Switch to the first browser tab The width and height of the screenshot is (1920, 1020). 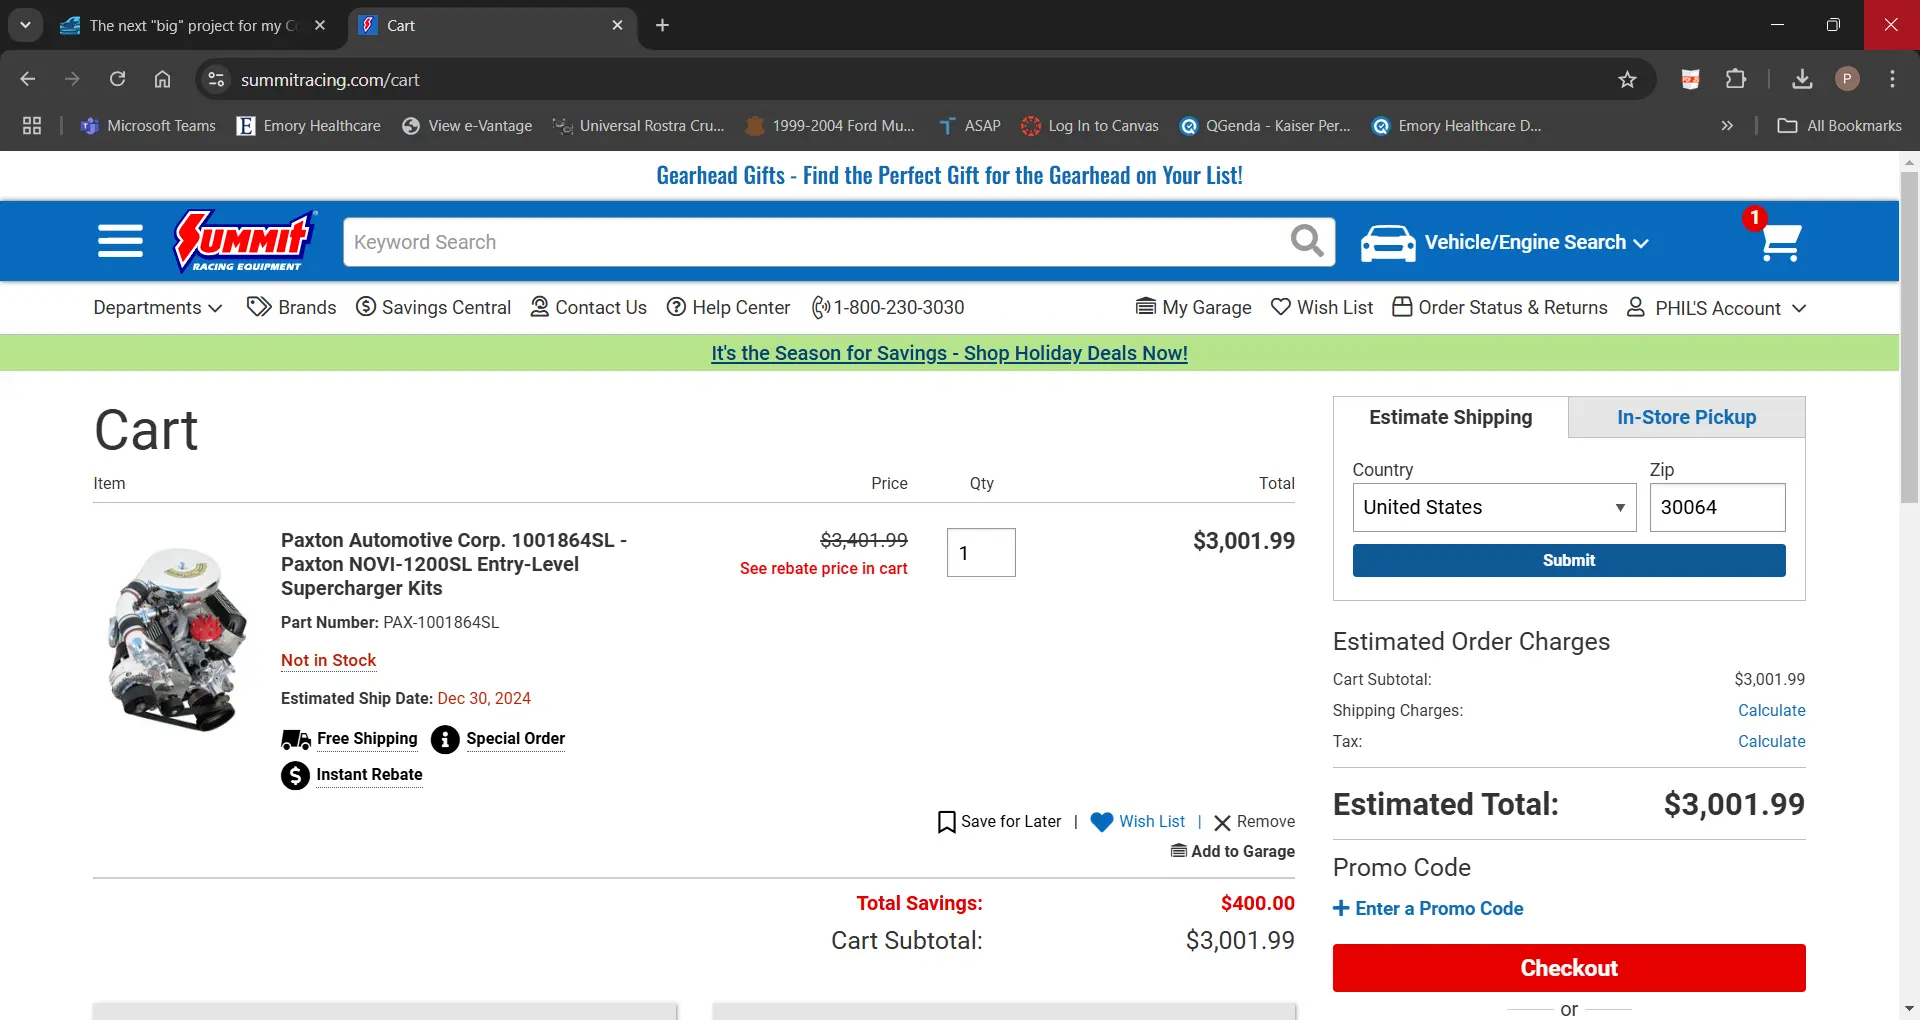pos(193,25)
